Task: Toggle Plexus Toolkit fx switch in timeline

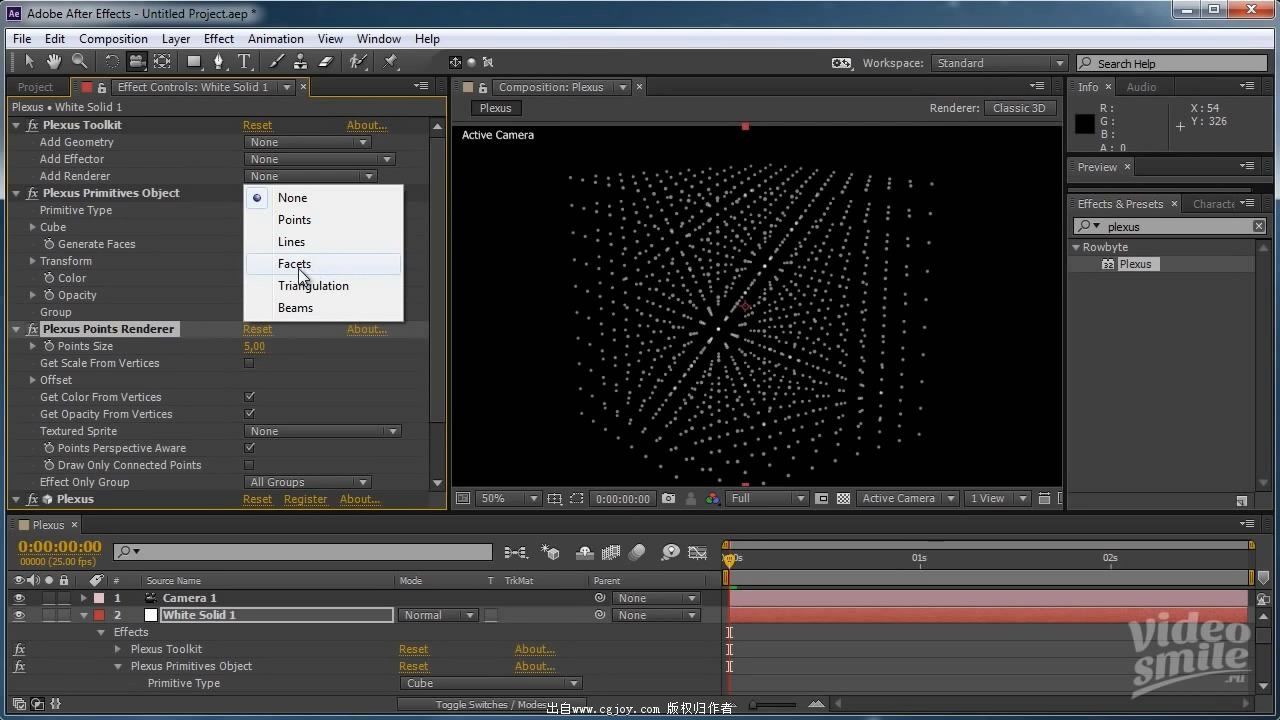Action: point(19,649)
